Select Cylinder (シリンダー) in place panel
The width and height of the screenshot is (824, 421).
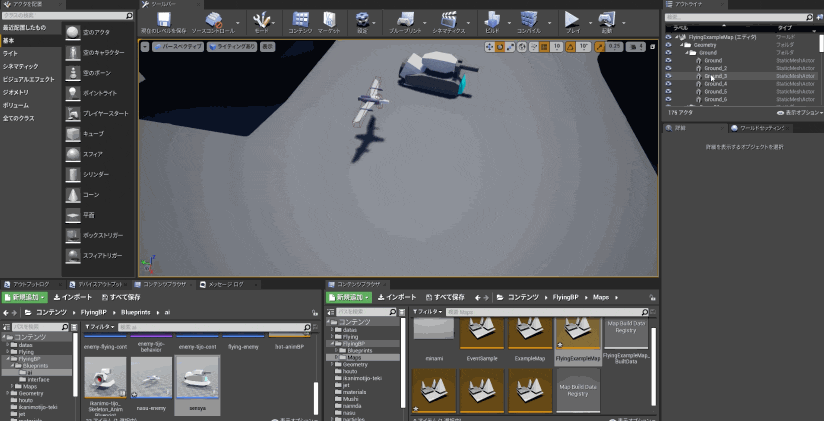point(96,174)
